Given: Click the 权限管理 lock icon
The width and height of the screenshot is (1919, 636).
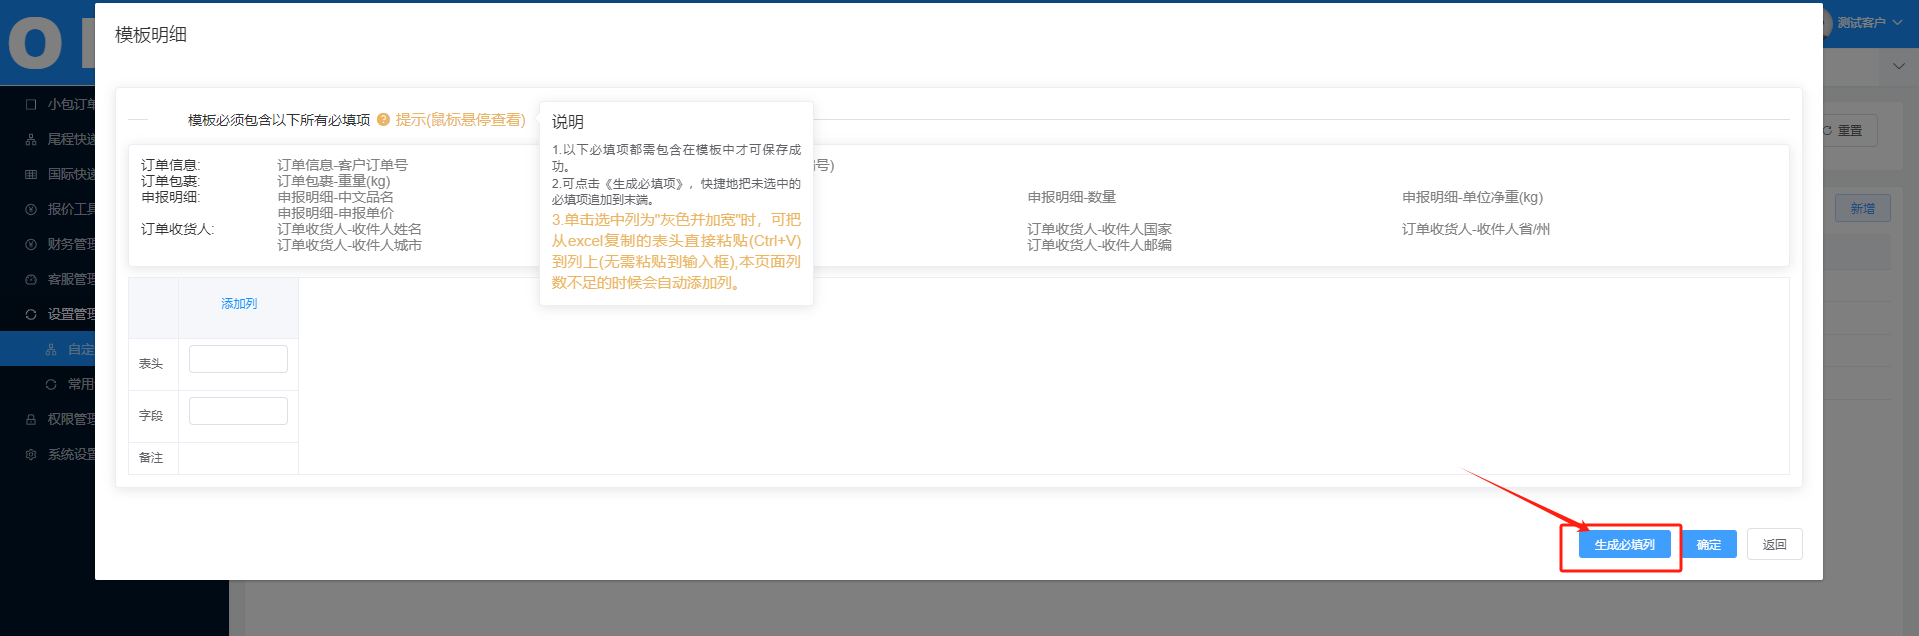Looking at the screenshot, I should [x=31, y=419].
